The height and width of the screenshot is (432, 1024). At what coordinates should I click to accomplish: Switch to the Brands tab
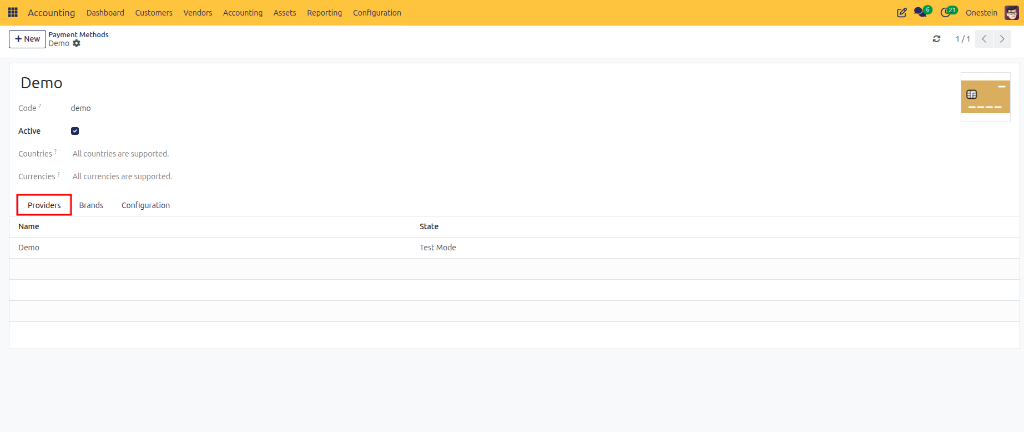point(91,205)
